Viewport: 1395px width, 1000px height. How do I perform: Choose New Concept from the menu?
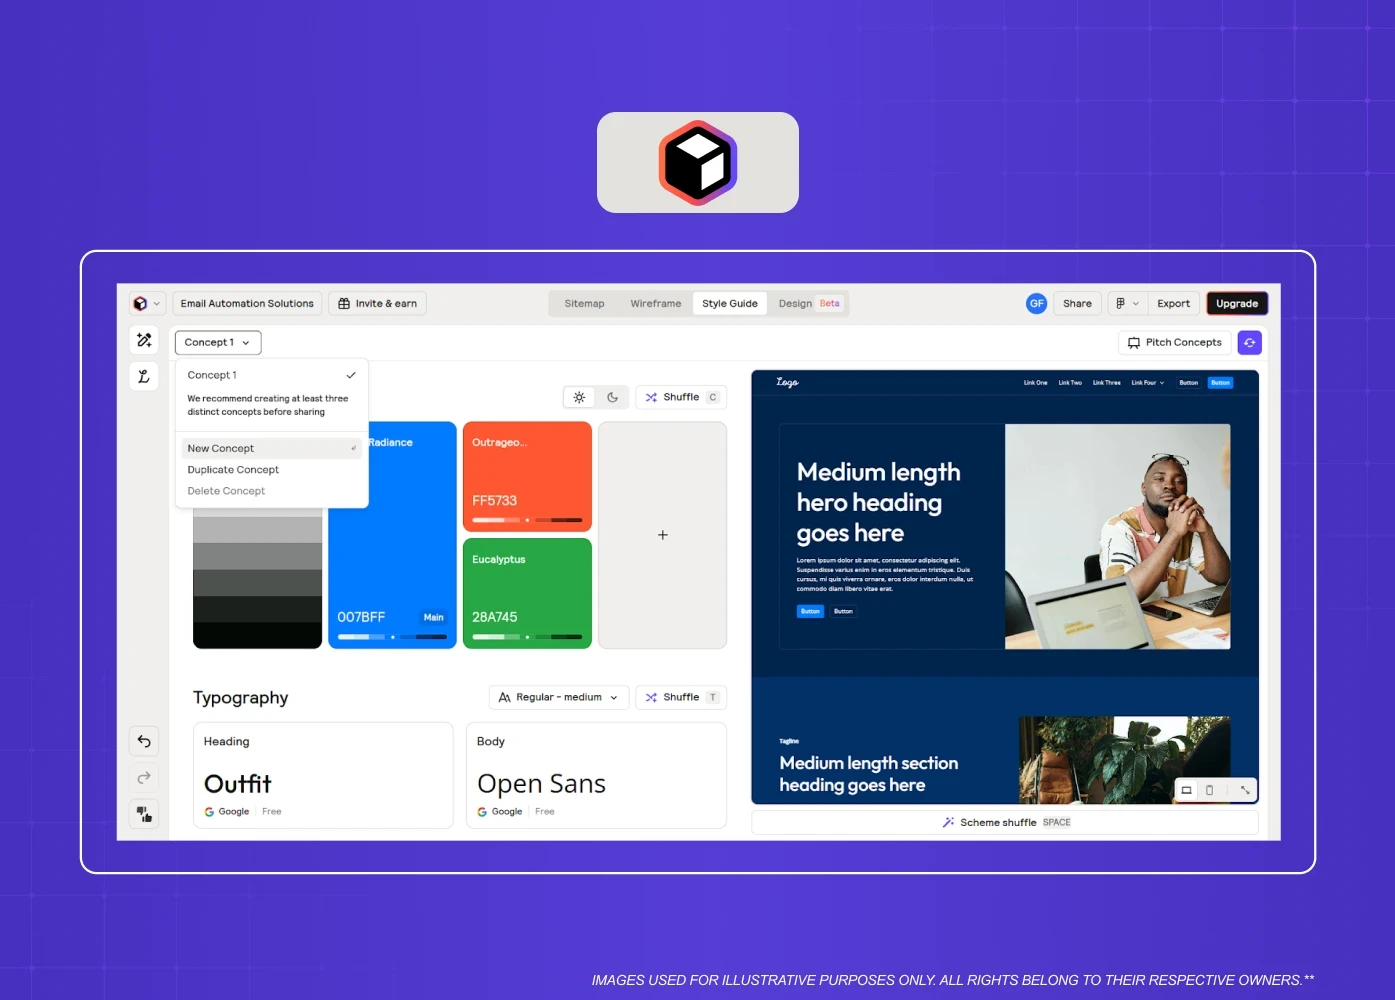click(x=271, y=448)
